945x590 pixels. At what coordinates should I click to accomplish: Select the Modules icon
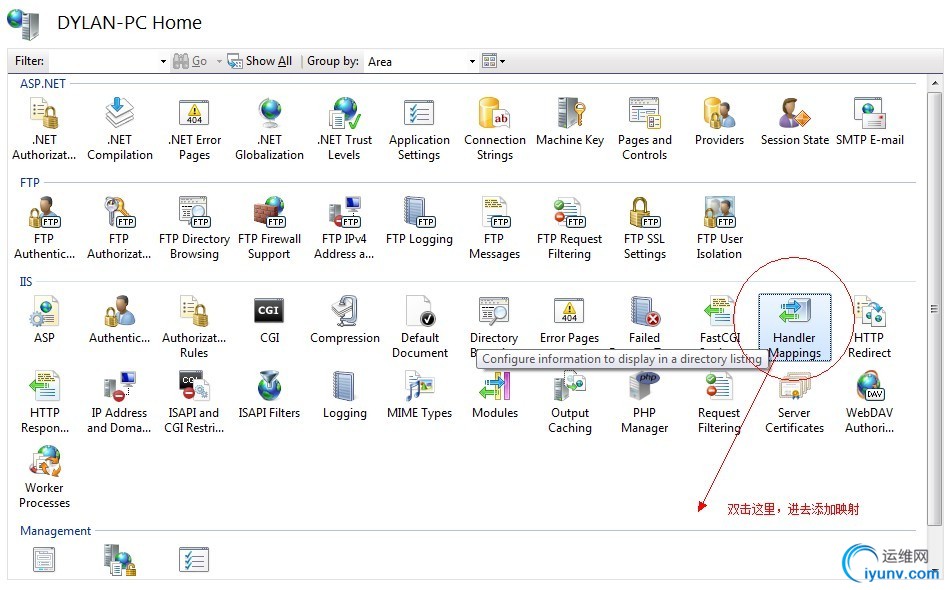(x=494, y=395)
